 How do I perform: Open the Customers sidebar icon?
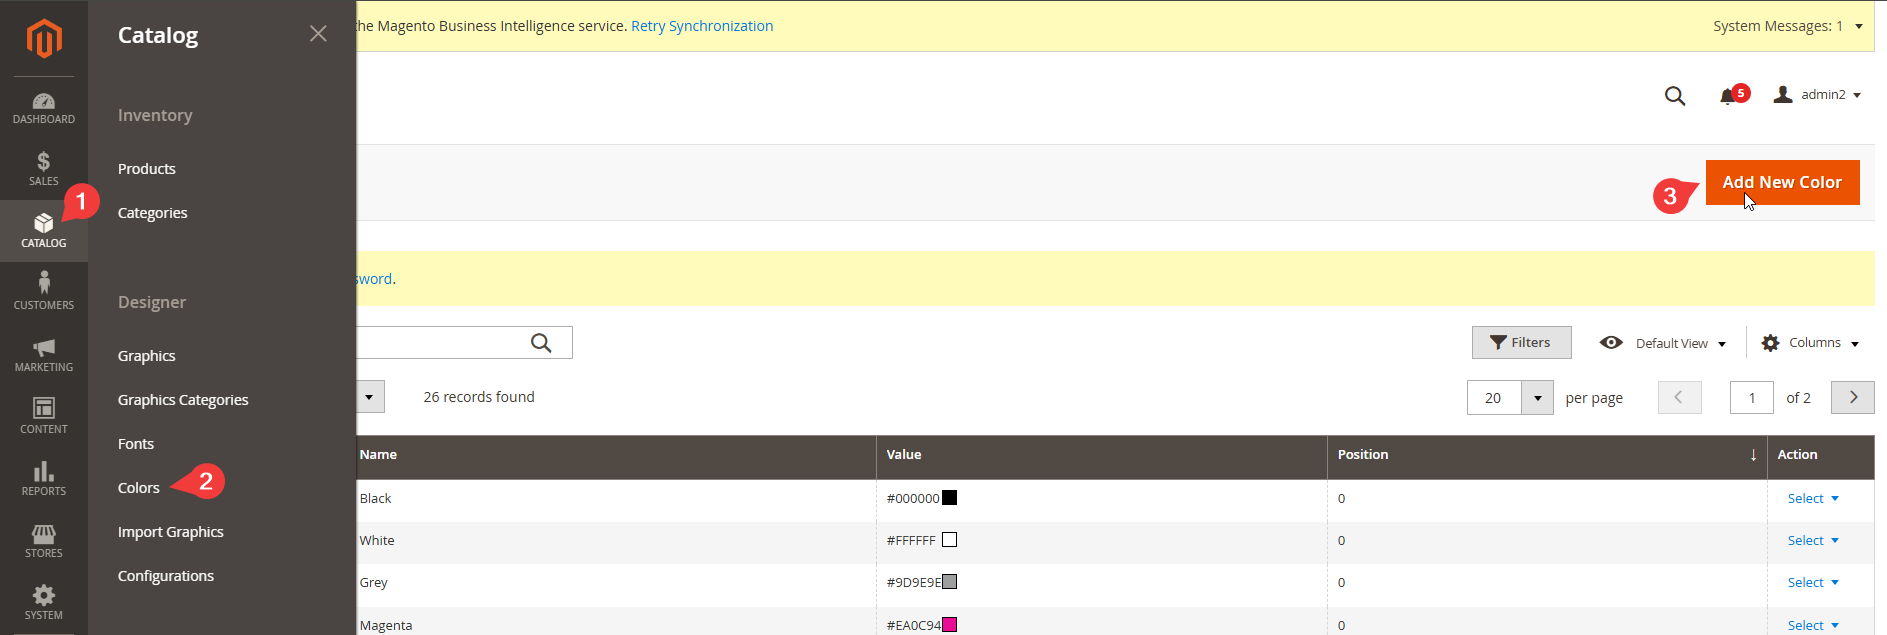[43, 292]
